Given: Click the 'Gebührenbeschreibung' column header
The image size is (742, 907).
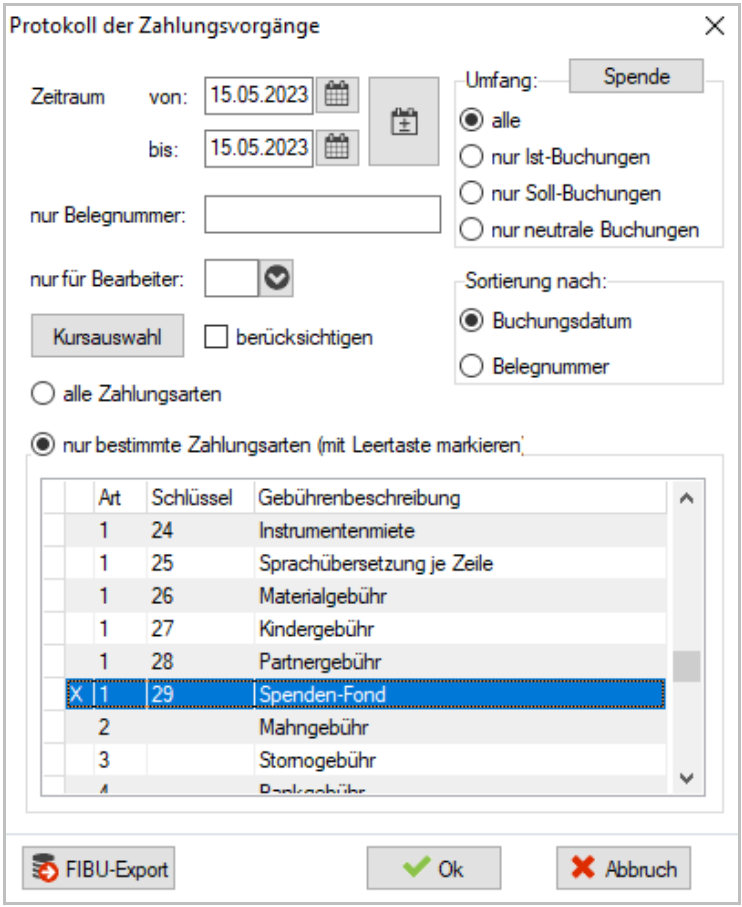Looking at the screenshot, I should (x=460, y=497).
